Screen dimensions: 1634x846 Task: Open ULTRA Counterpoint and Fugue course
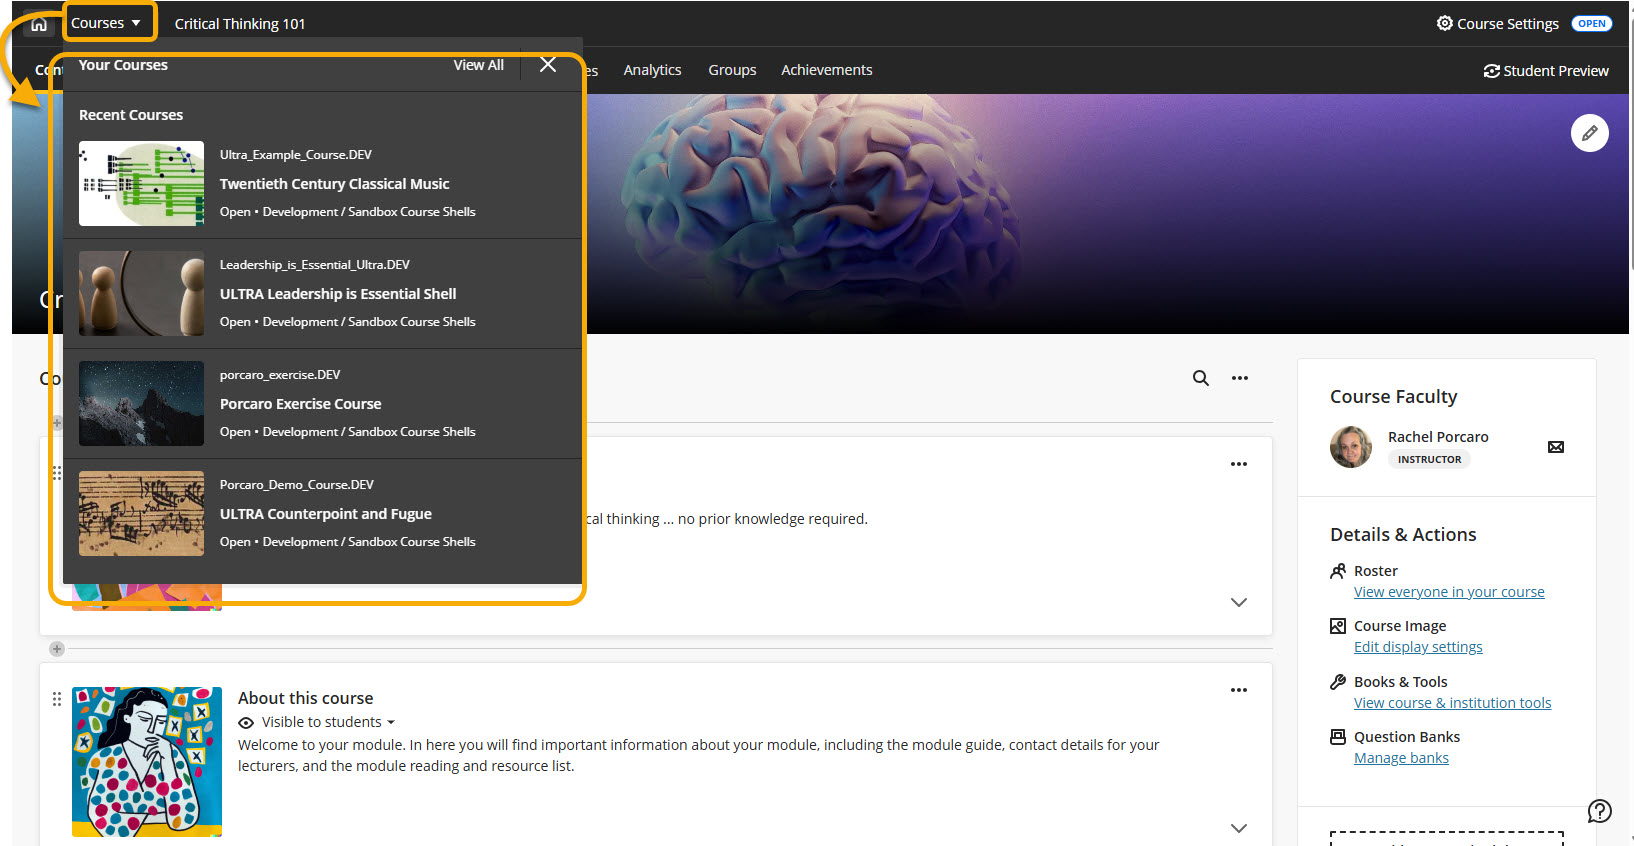click(325, 514)
